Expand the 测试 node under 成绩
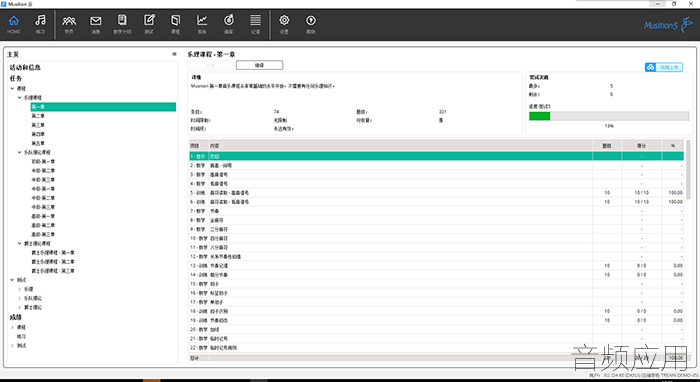The image size is (700, 382). 12,346
